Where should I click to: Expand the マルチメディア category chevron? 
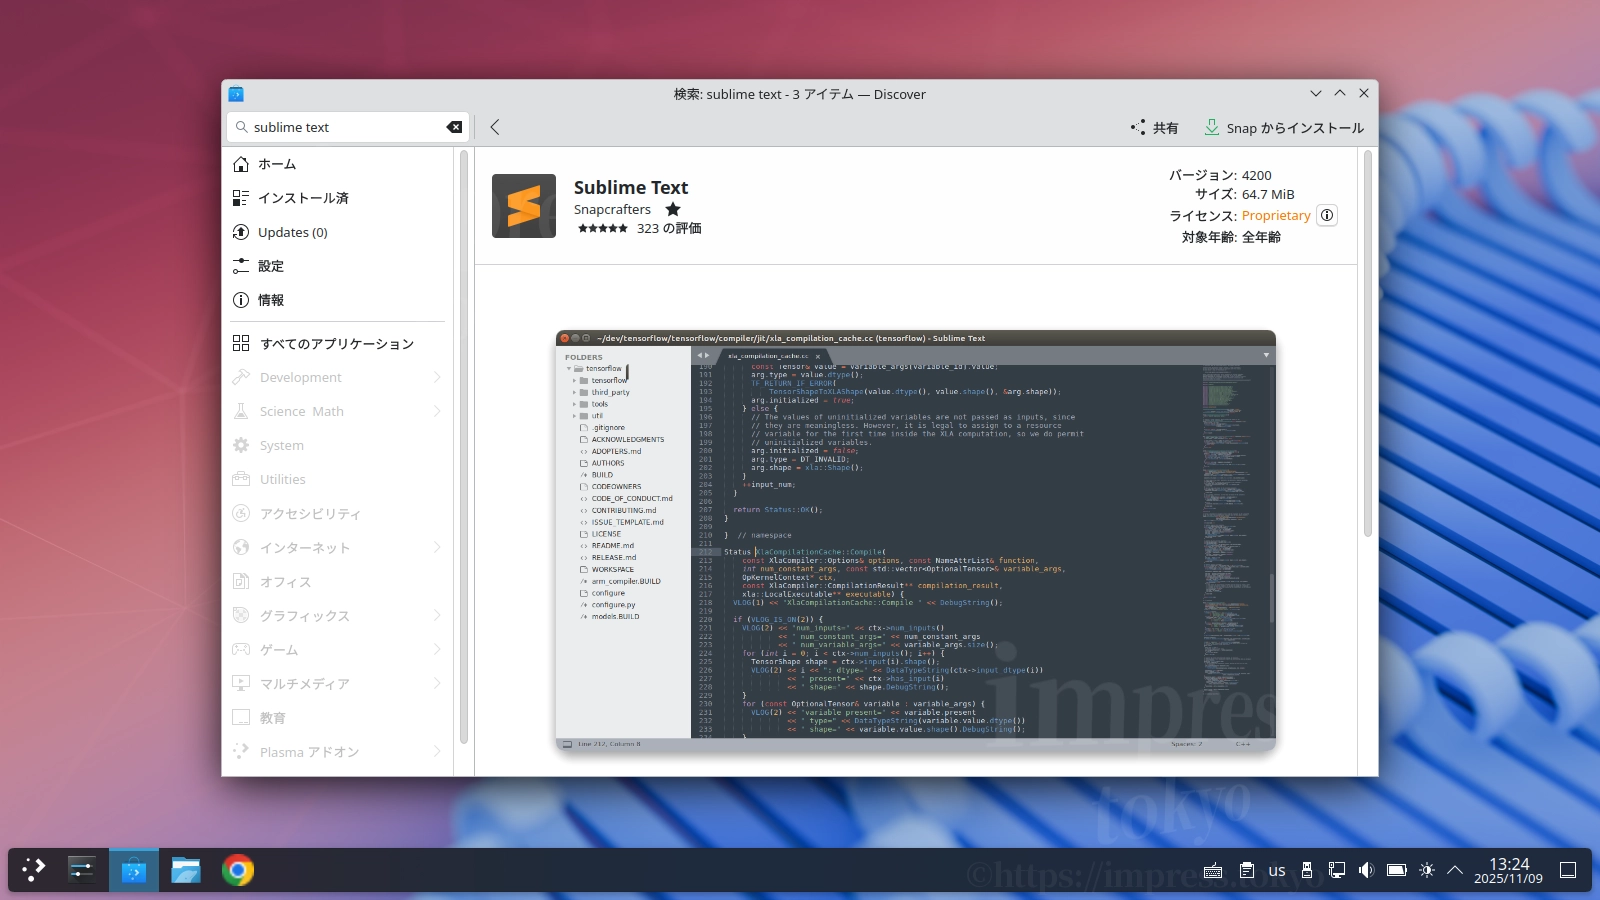click(x=437, y=683)
